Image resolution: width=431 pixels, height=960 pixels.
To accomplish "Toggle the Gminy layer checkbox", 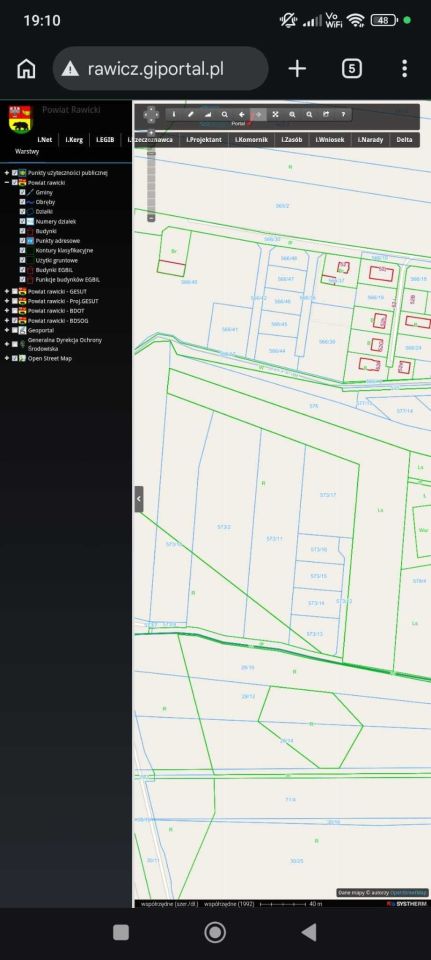I will pos(23,192).
